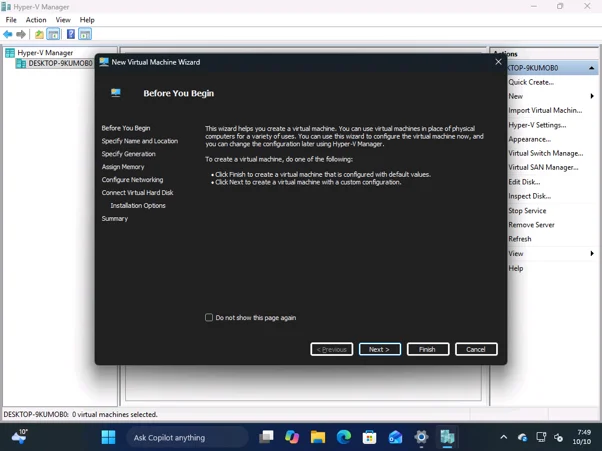Click the Finish button in wizard

click(x=428, y=349)
